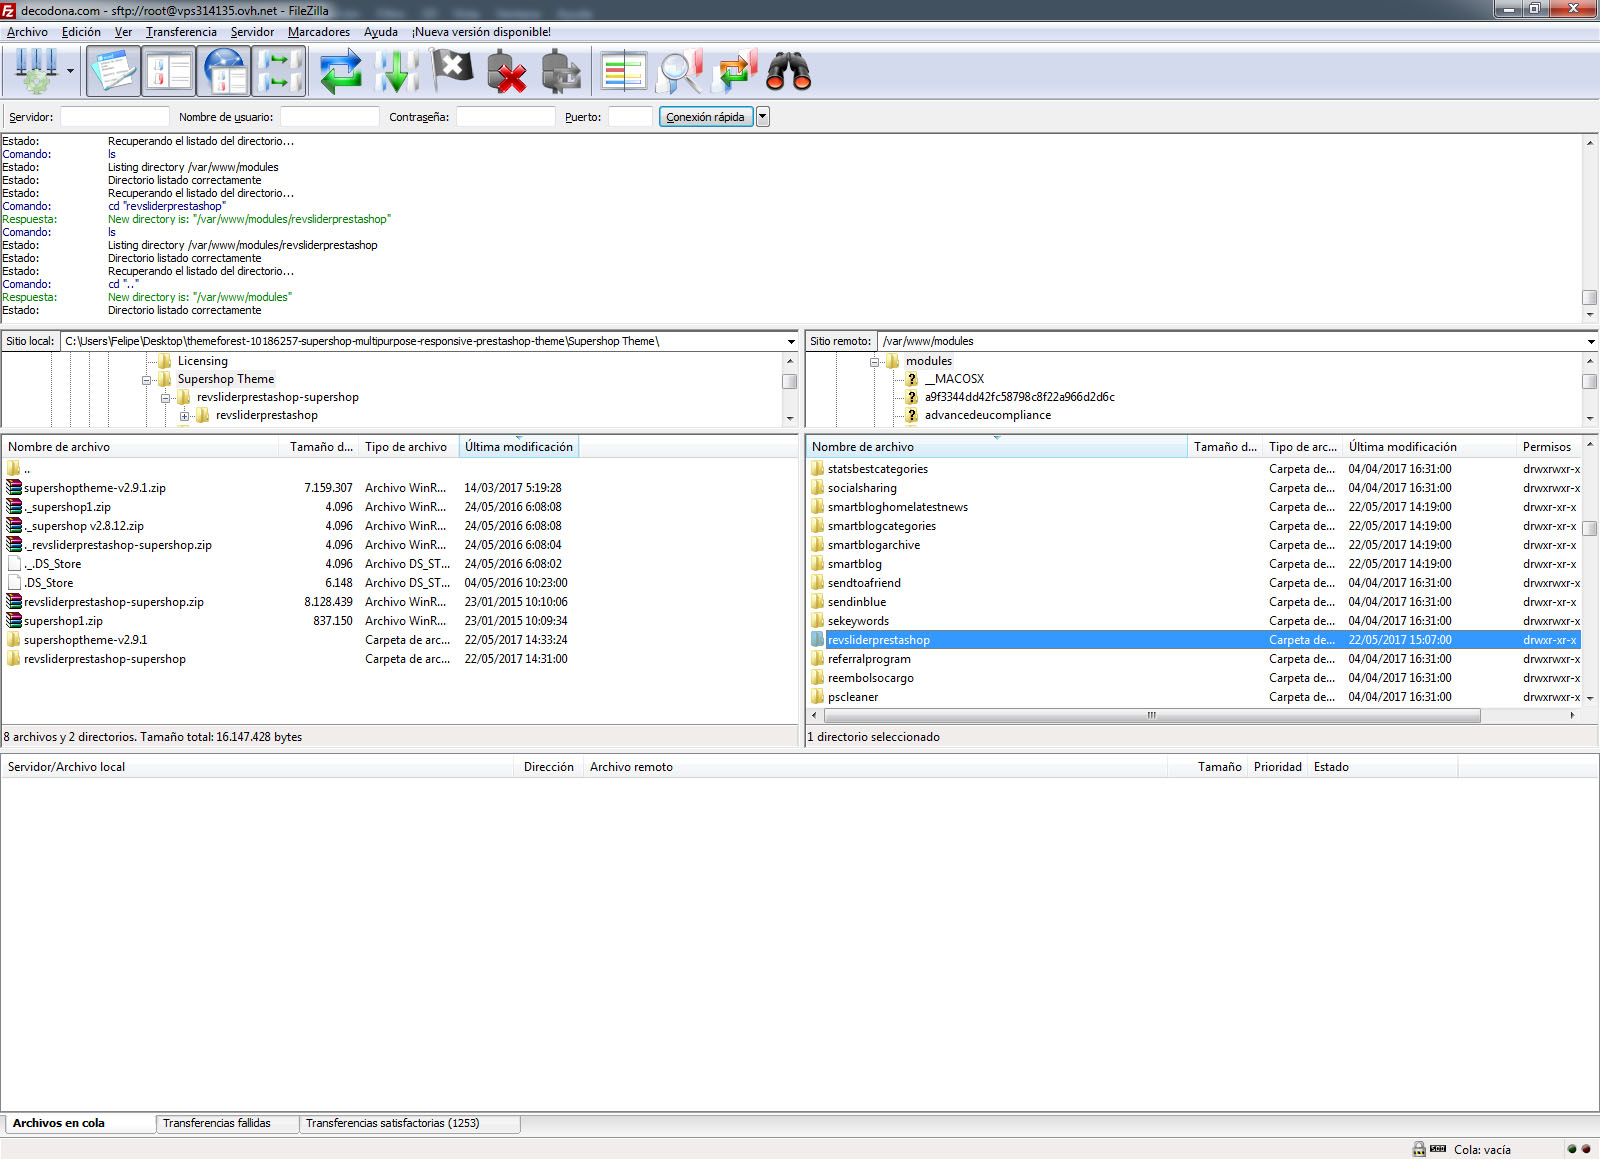Screen dimensions: 1600x1160
Task: Disconnect from the current server
Action: [x=507, y=71]
